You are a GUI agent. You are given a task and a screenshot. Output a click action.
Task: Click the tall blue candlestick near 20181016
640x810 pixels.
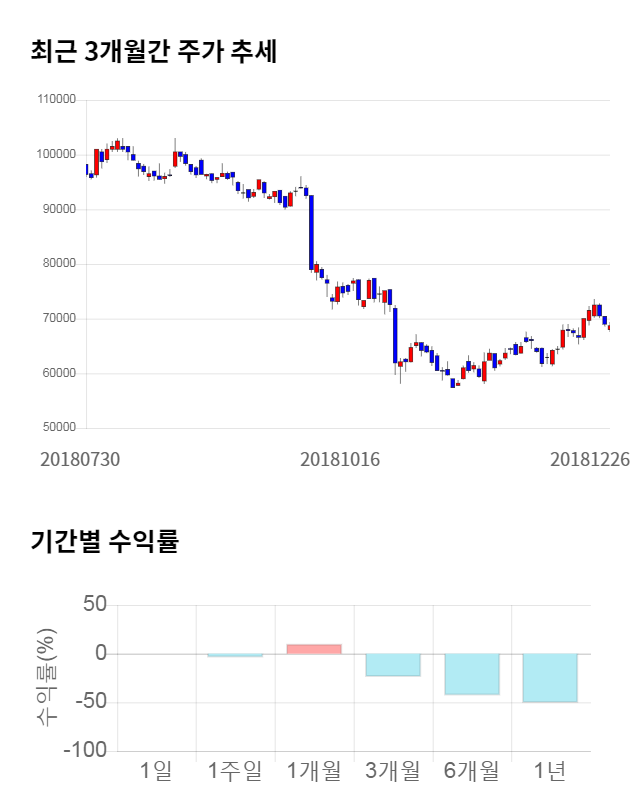[x=312, y=232]
